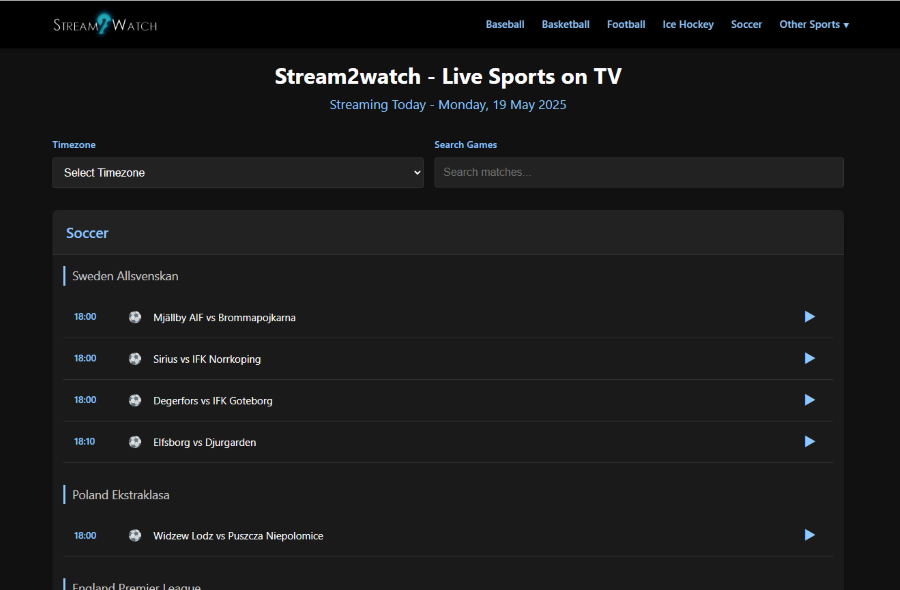Go to the Football section
Viewport: 900px width, 590px height.
tap(626, 24)
